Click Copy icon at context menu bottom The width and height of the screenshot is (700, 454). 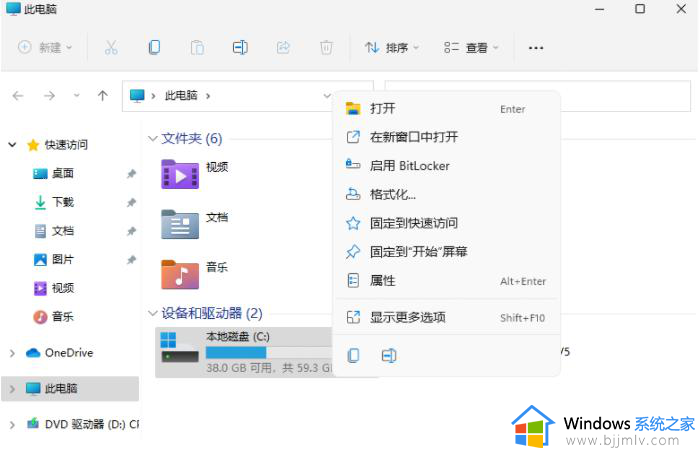click(x=353, y=355)
